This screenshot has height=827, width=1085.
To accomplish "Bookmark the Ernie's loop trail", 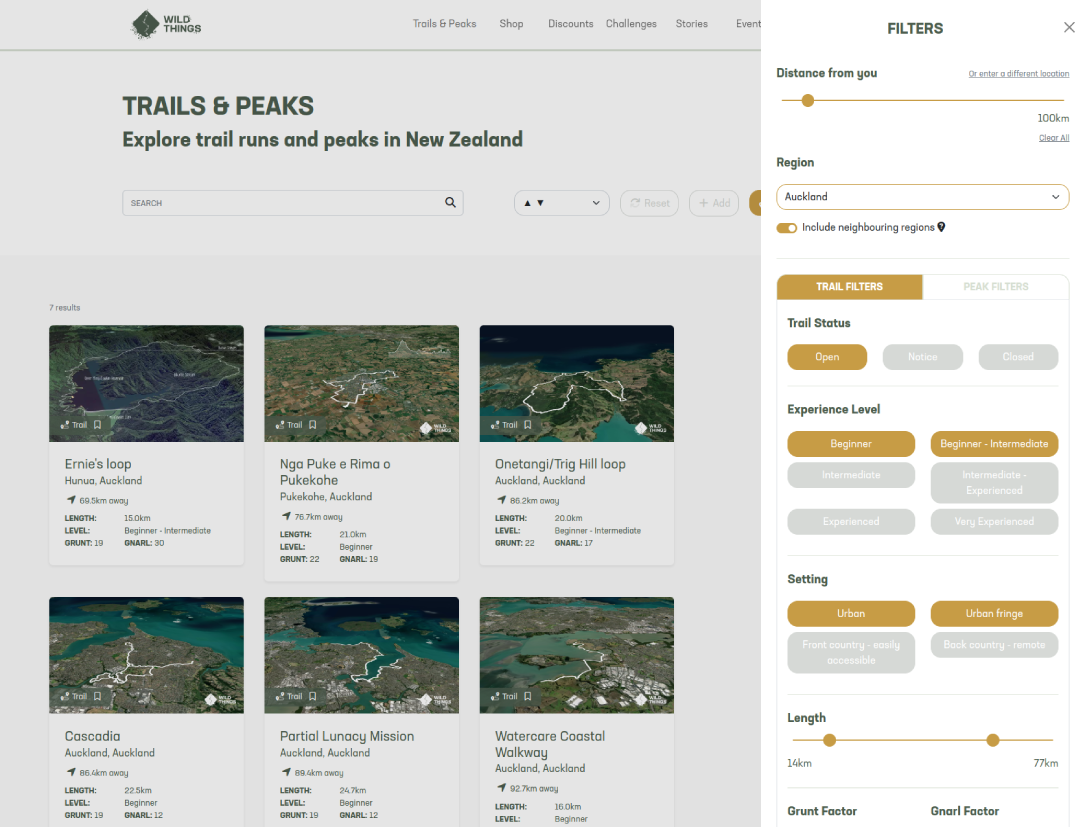I will point(98,425).
